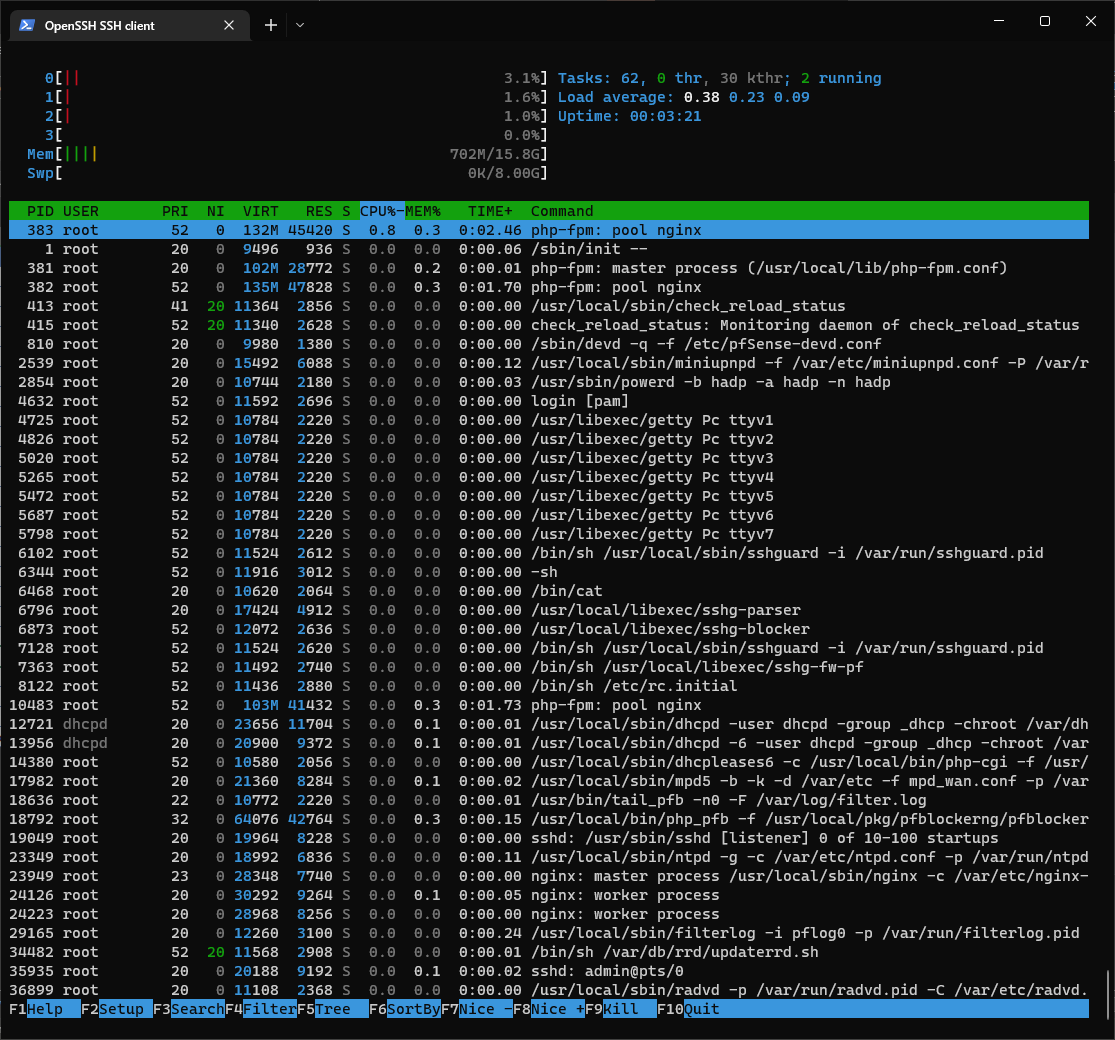Select the login [pam] process row
Screen dimensions: 1115x1040
point(548,401)
